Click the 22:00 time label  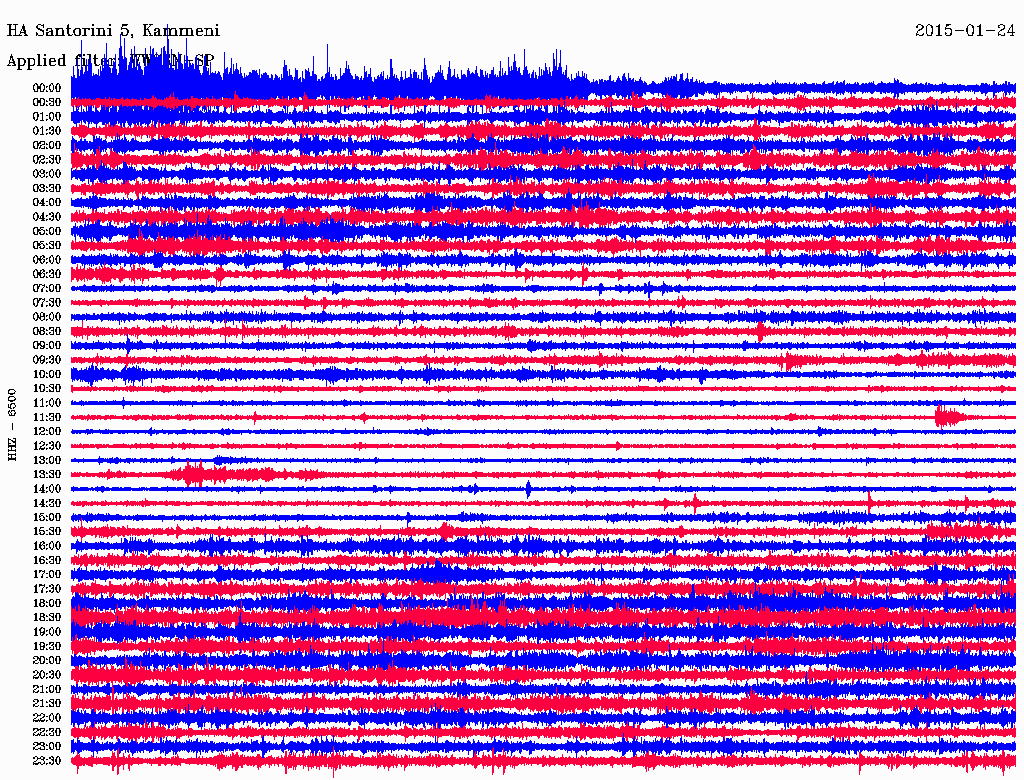click(47, 718)
